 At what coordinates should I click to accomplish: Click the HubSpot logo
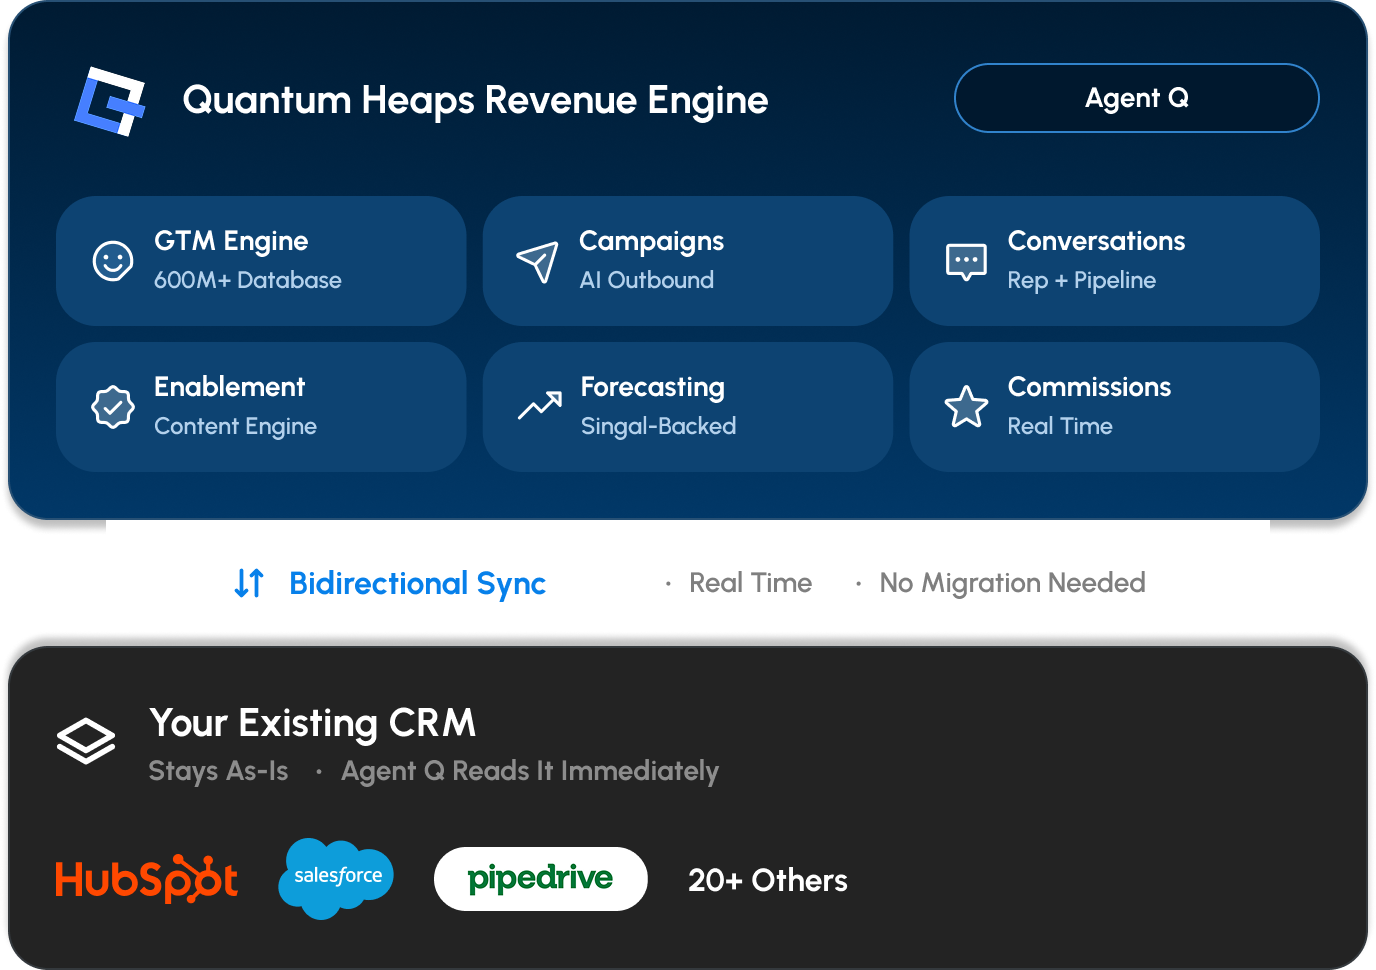(x=147, y=879)
